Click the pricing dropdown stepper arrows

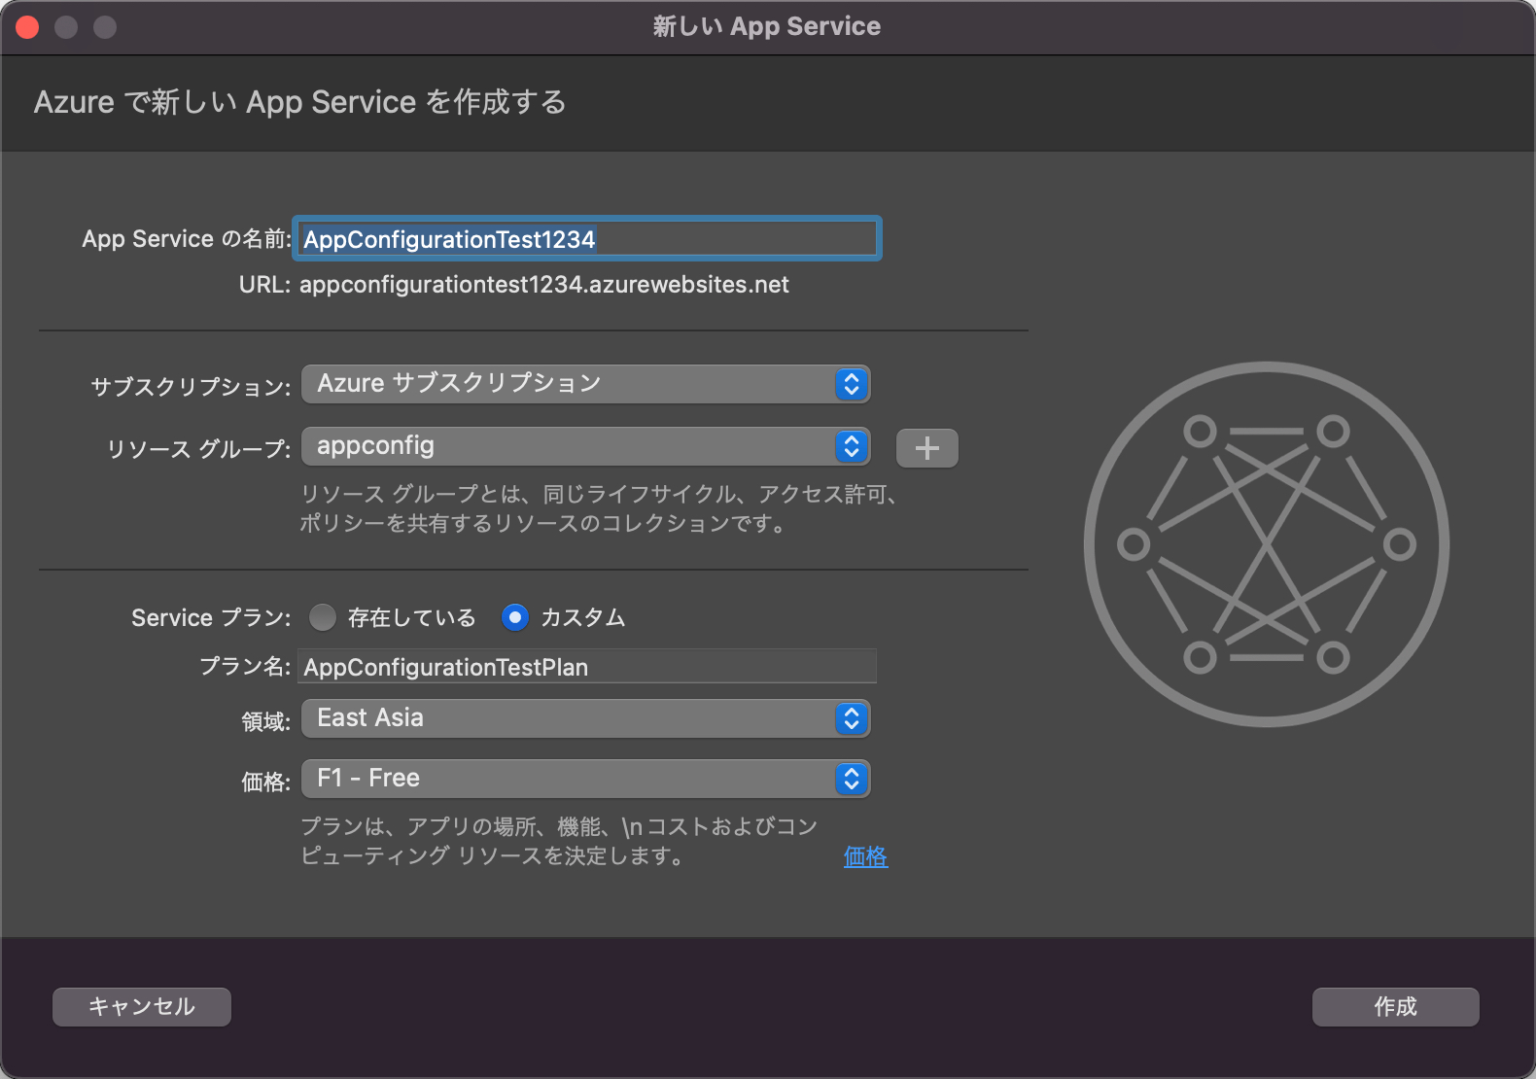[x=850, y=779]
